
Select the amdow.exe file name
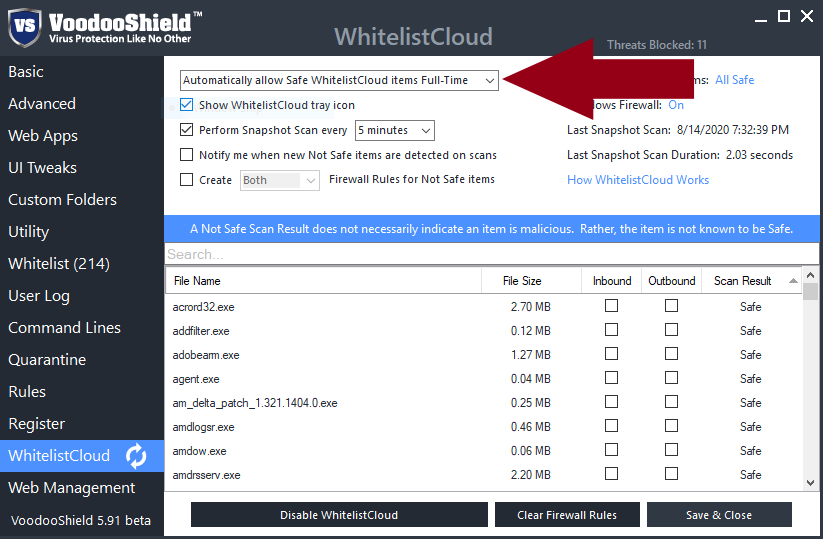[x=199, y=451]
